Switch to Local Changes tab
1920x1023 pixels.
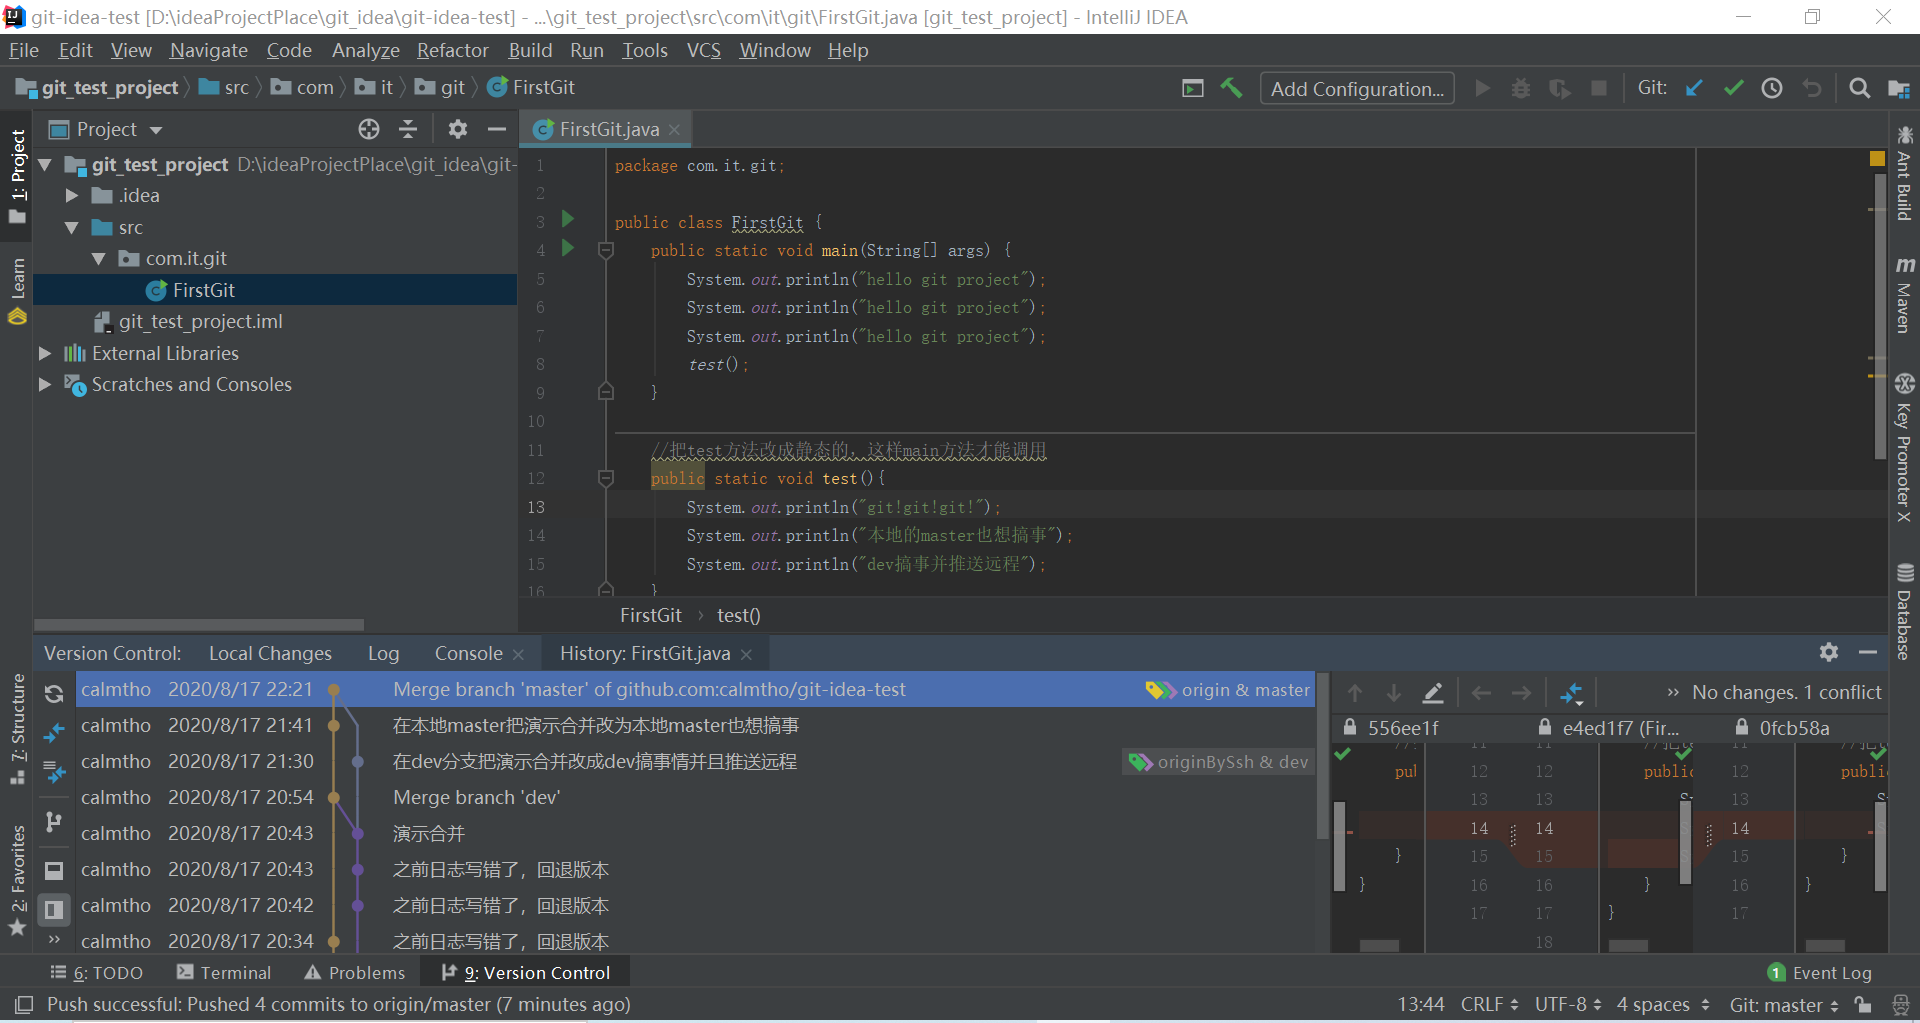(270, 653)
